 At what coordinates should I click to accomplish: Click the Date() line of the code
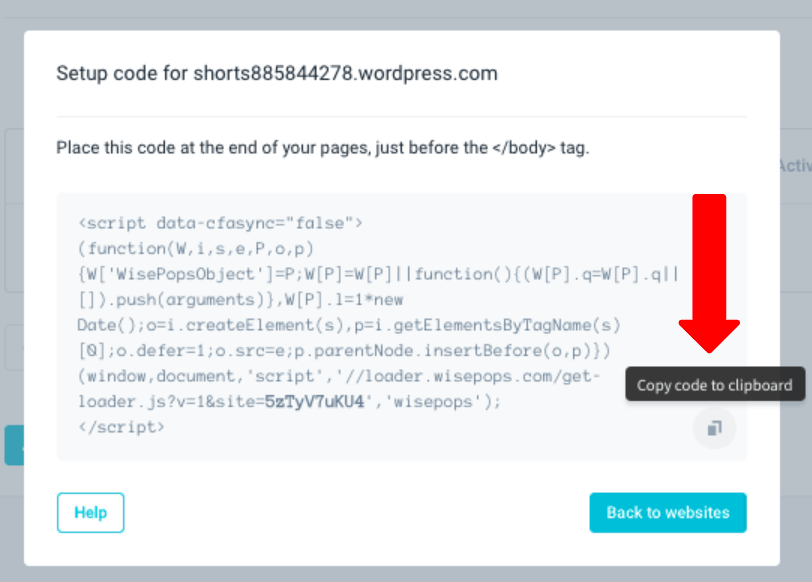348,325
